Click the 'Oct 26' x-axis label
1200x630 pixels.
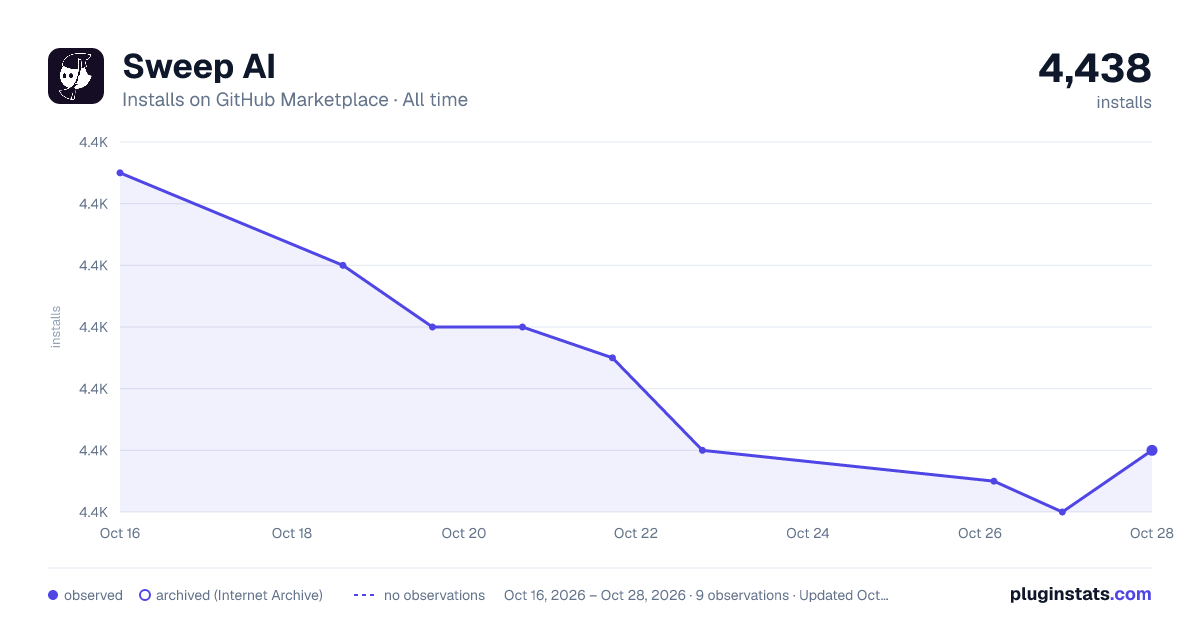[980, 533]
